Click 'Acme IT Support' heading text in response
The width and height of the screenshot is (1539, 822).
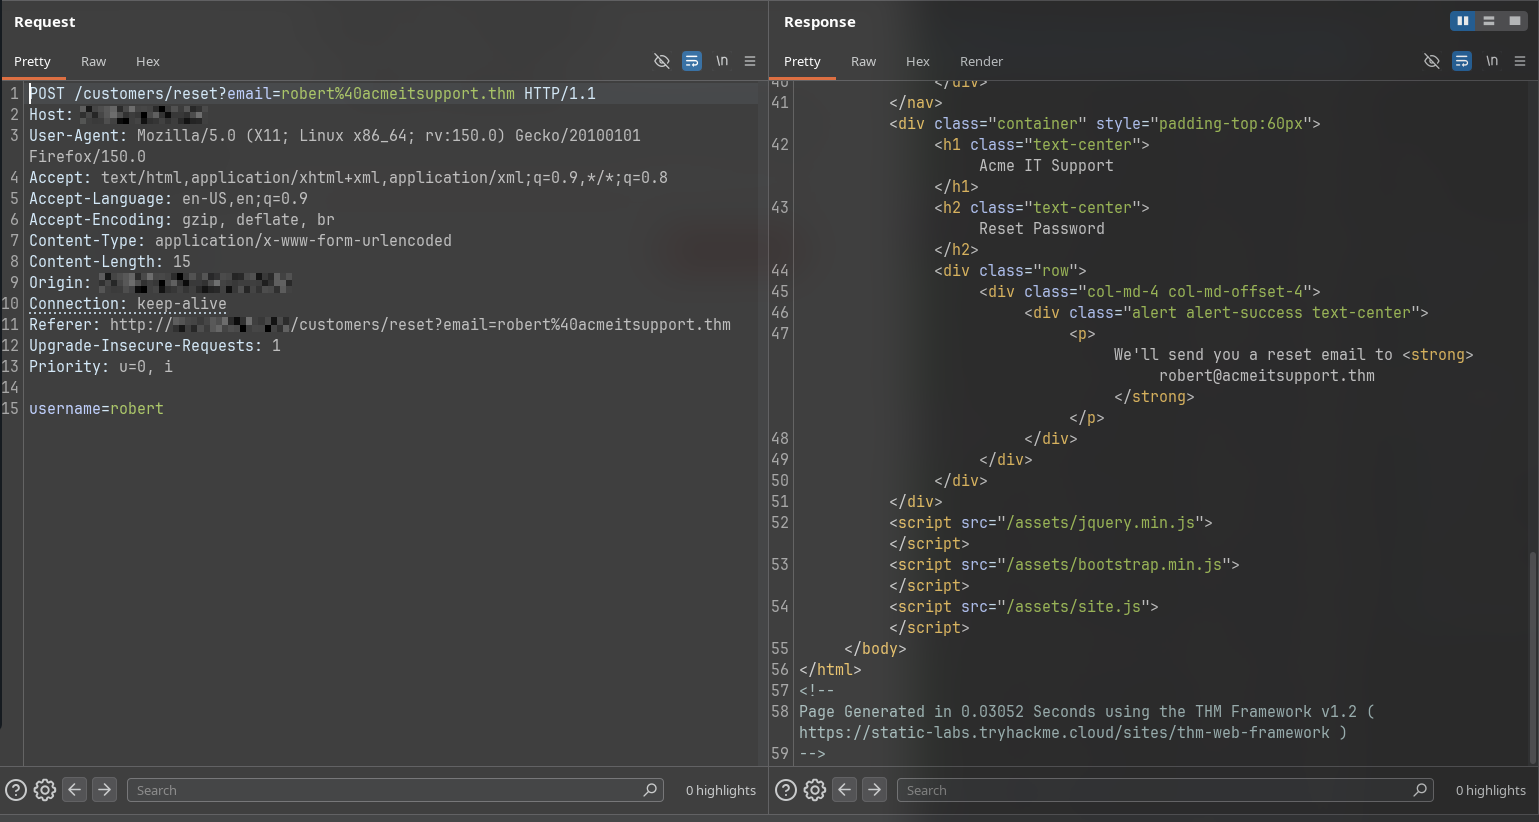point(1046,165)
